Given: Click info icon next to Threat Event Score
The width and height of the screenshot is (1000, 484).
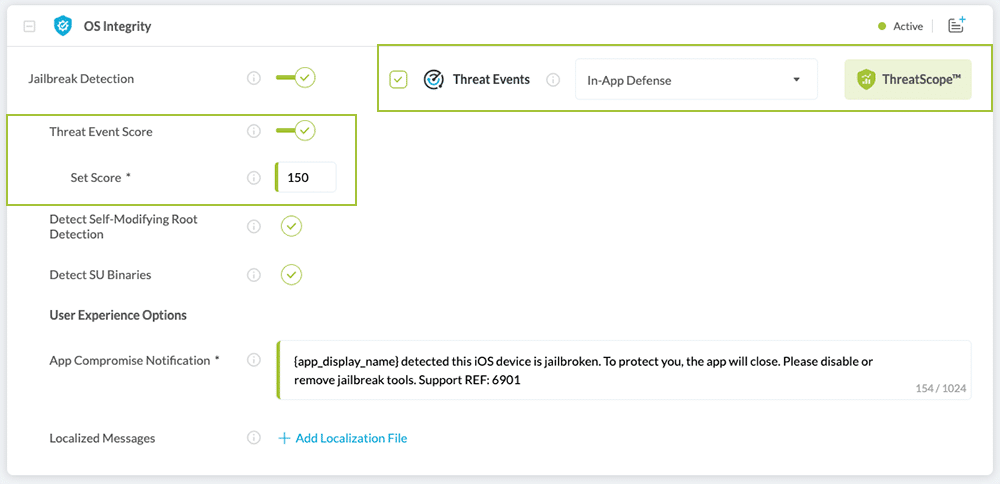Looking at the screenshot, I should tap(254, 131).
